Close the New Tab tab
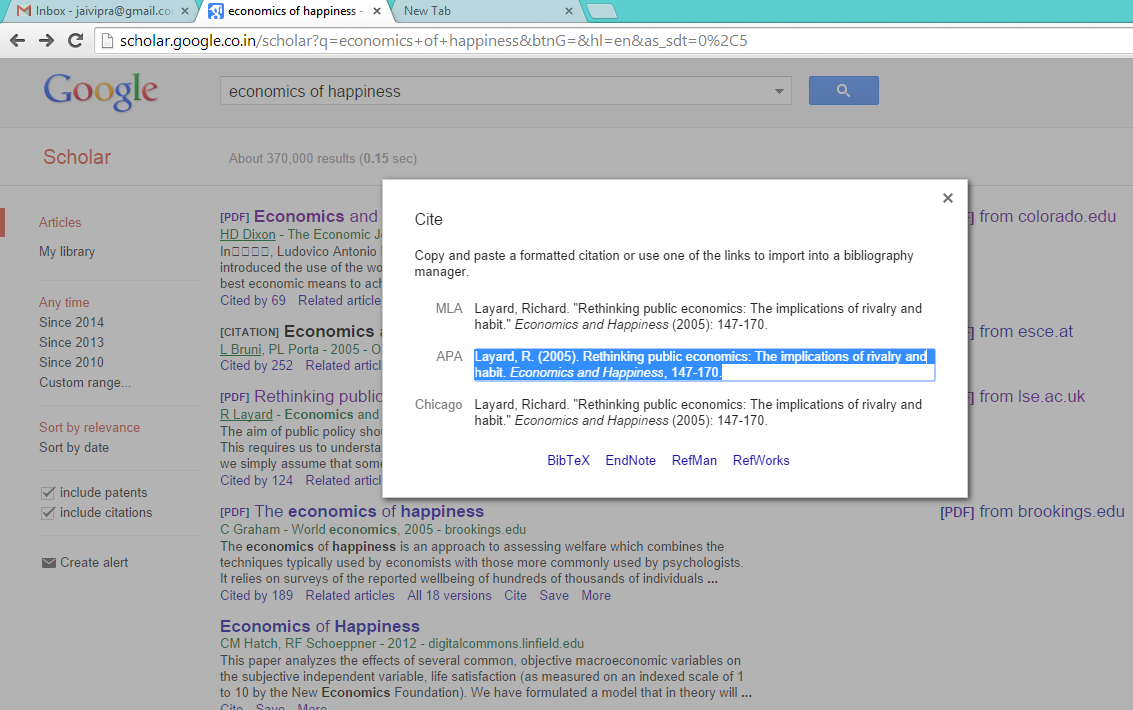The height and width of the screenshot is (710, 1133). point(569,11)
